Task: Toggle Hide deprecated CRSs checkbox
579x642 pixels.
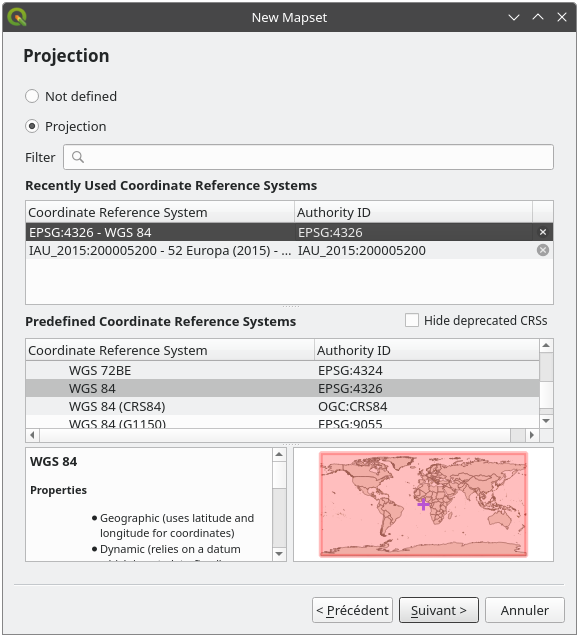Action: pyautogui.click(x=412, y=320)
